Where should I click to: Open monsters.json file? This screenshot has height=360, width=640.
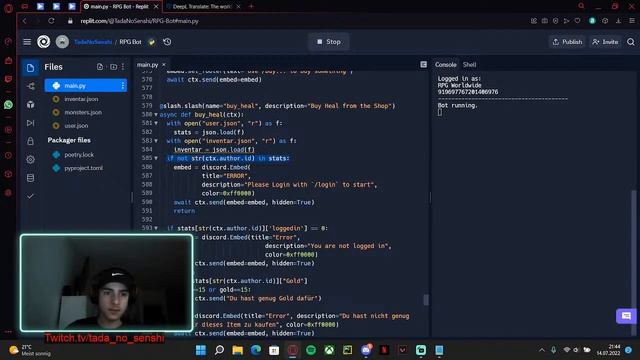point(83,112)
